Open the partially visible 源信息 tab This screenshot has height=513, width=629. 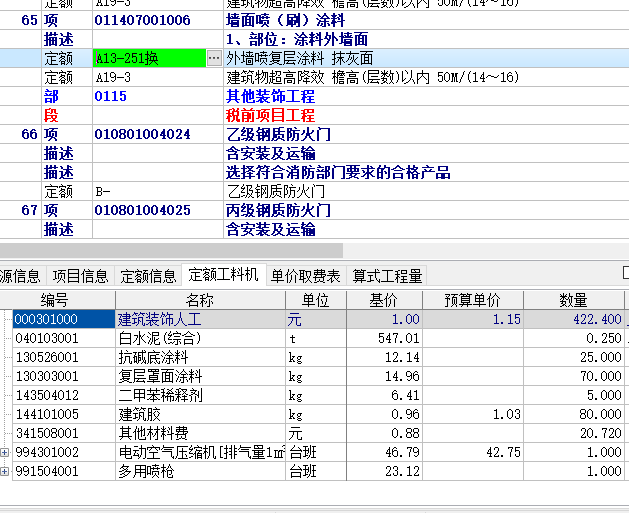20,276
